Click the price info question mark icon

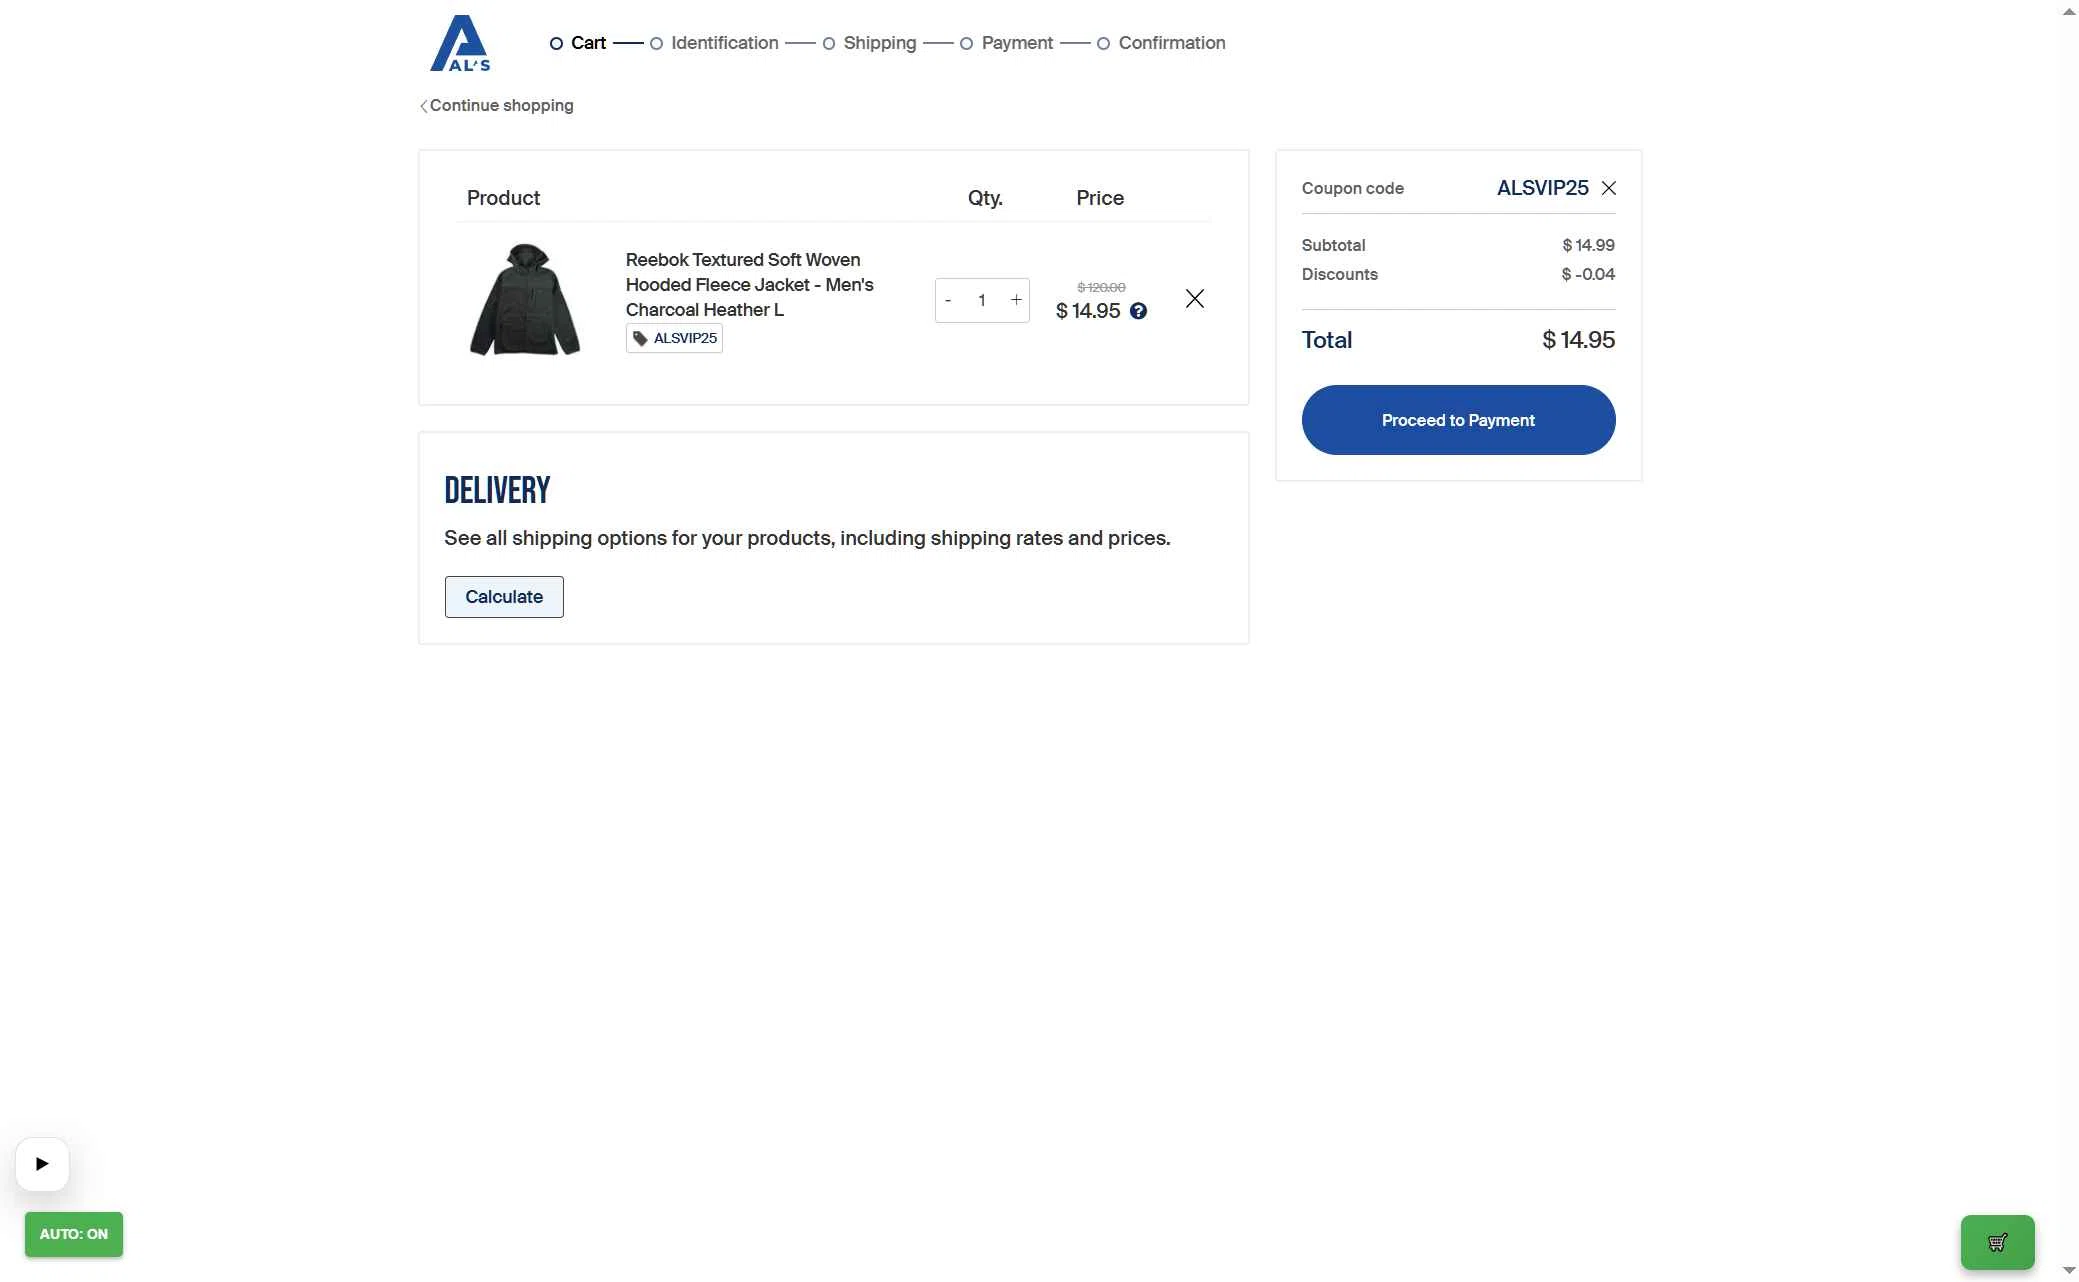coord(1138,311)
